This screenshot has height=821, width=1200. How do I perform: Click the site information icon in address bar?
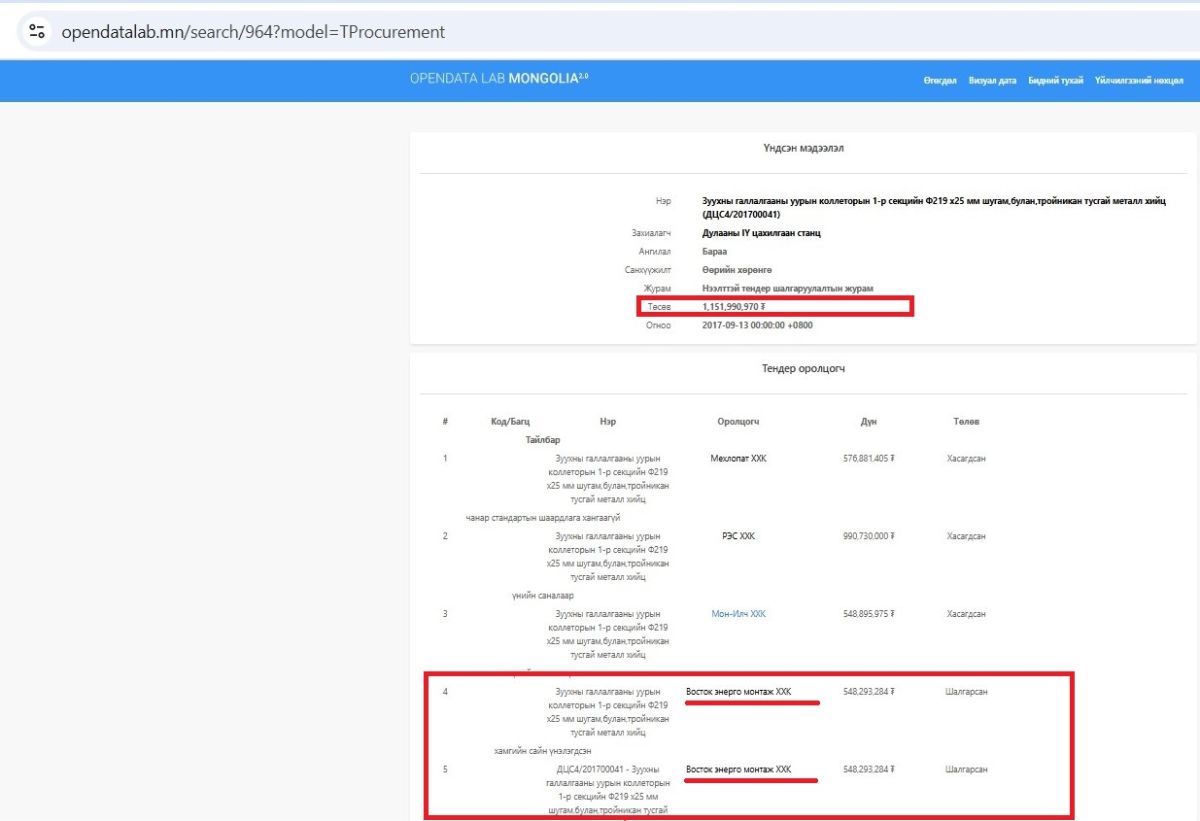point(37,31)
